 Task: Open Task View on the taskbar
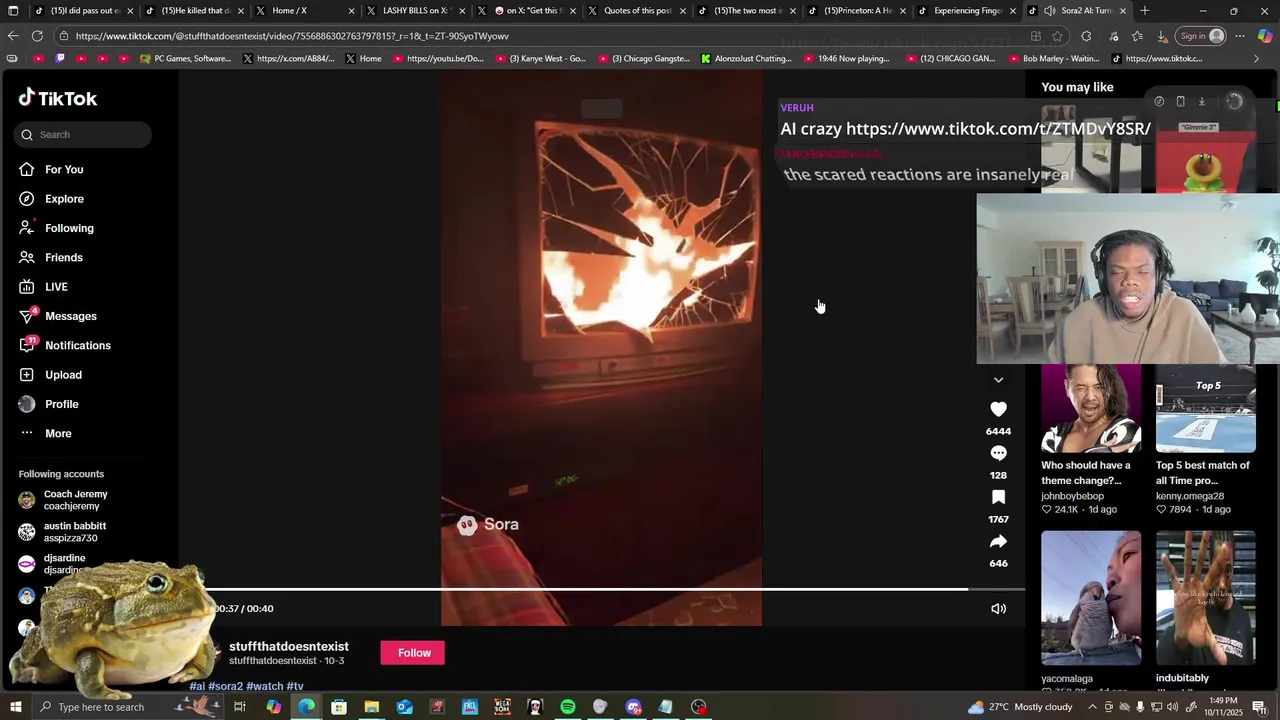click(240, 707)
